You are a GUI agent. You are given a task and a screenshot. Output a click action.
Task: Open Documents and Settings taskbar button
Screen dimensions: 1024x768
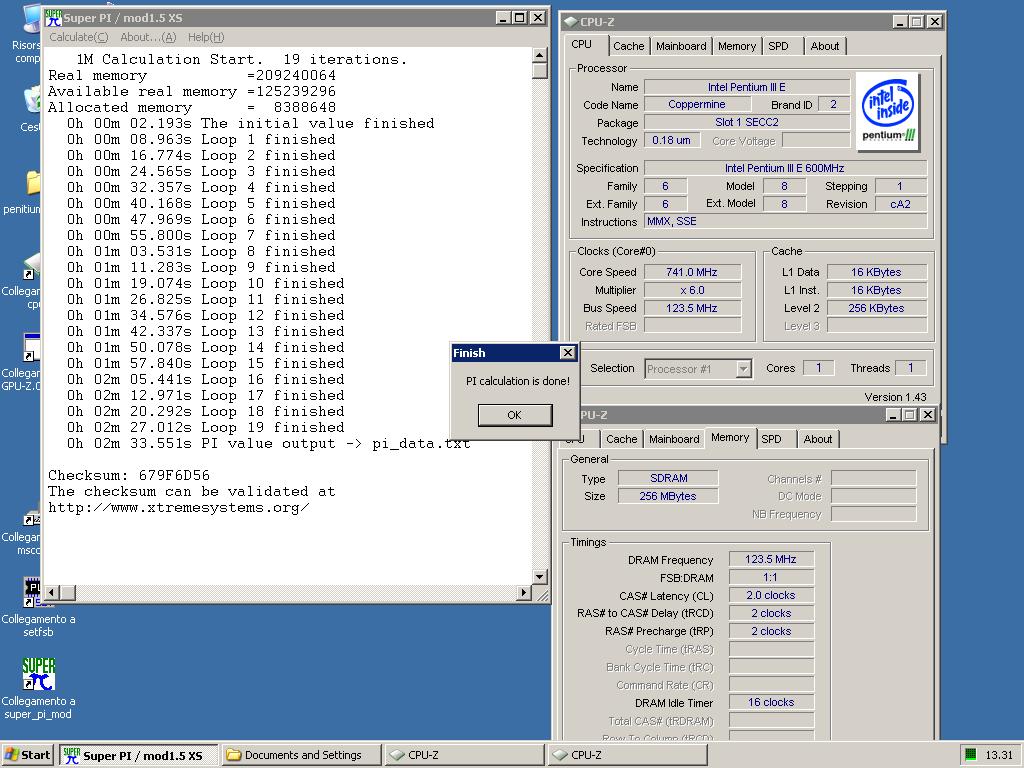pos(301,755)
